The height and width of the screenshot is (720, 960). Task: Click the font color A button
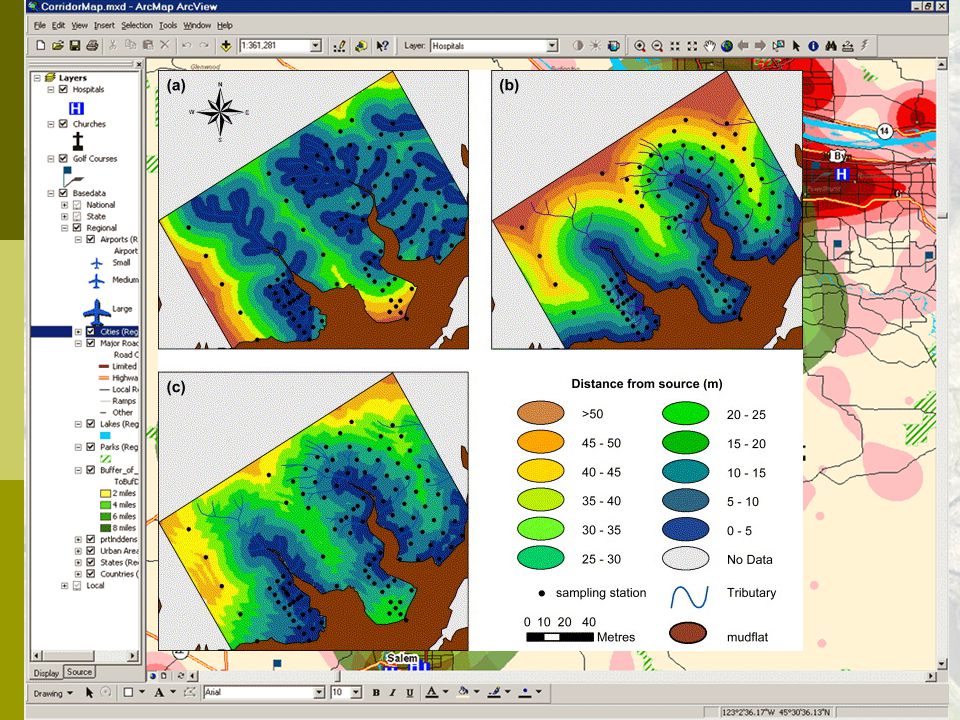coord(432,692)
